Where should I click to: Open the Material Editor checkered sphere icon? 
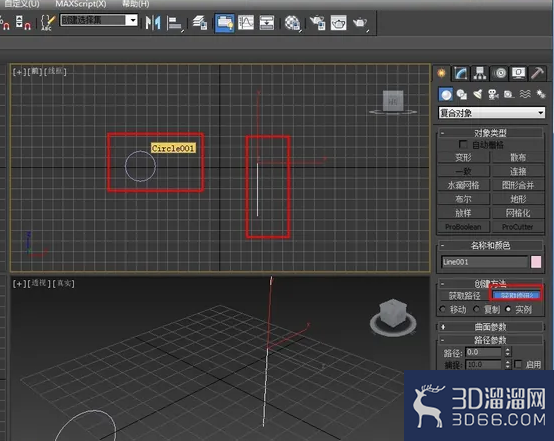coord(293,23)
